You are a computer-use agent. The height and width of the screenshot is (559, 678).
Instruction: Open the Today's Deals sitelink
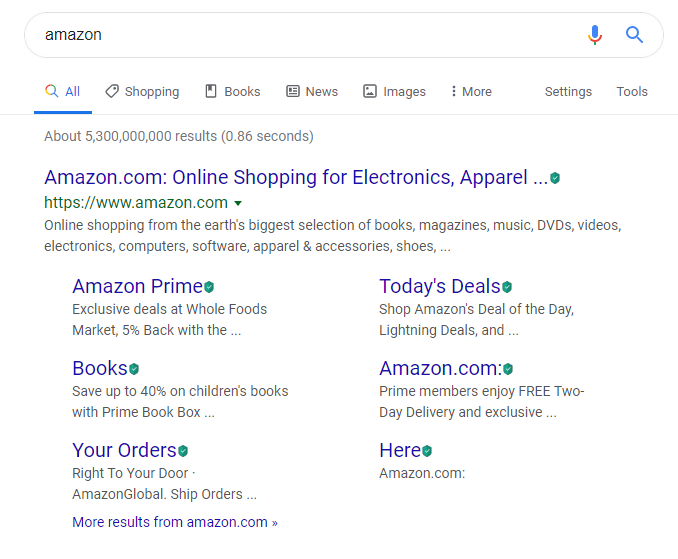(x=439, y=287)
